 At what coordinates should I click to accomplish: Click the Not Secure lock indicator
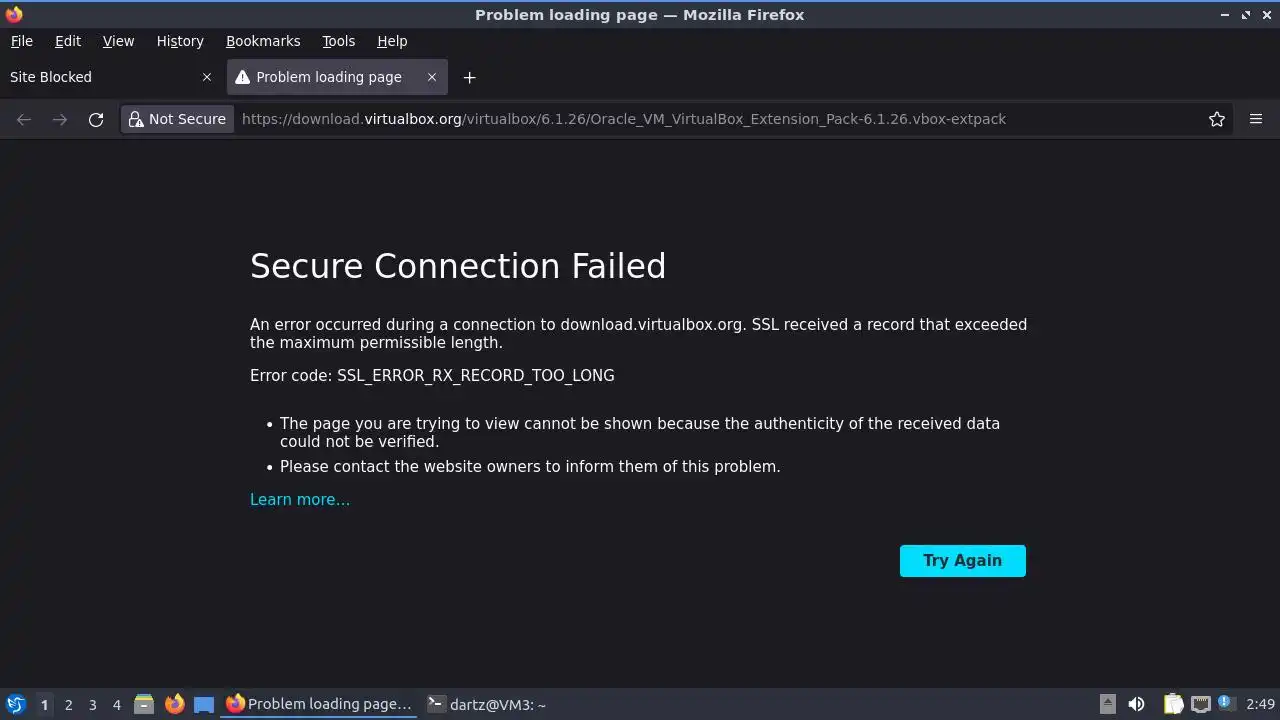coord(177,119)
